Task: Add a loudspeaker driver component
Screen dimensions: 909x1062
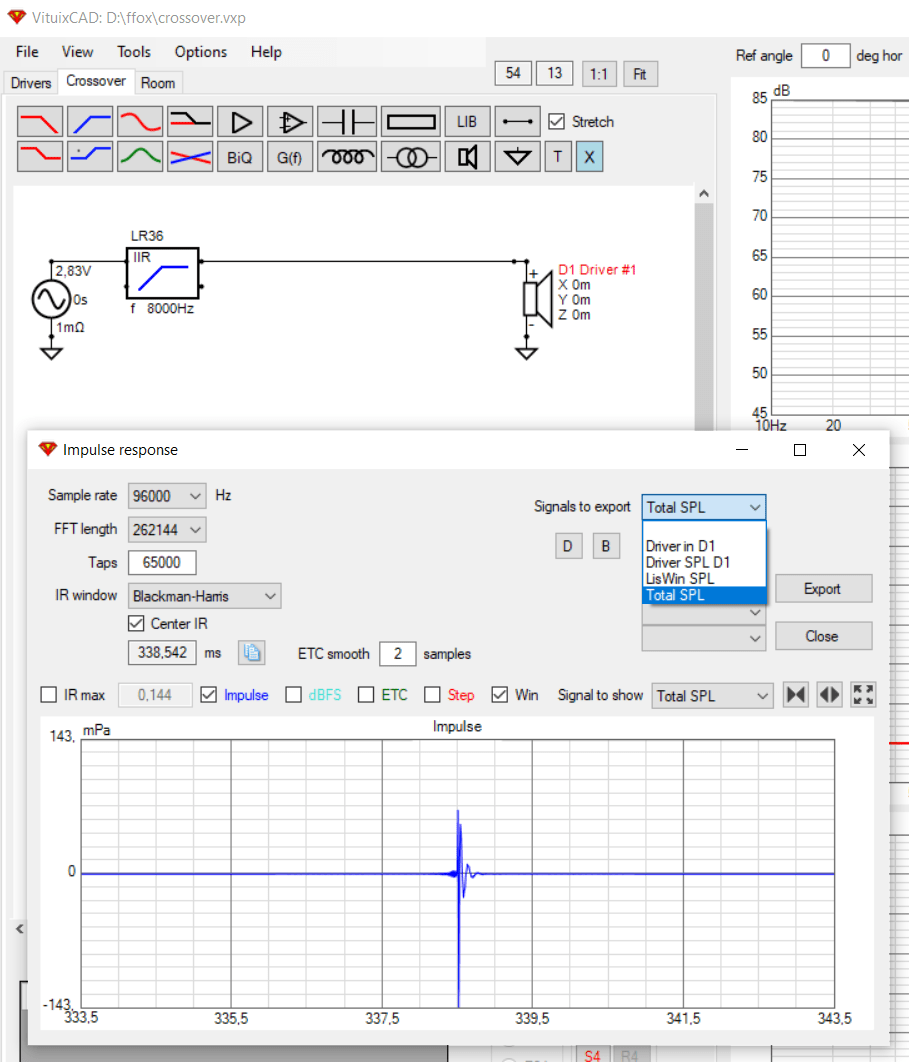Action: (x=467, y=157)
